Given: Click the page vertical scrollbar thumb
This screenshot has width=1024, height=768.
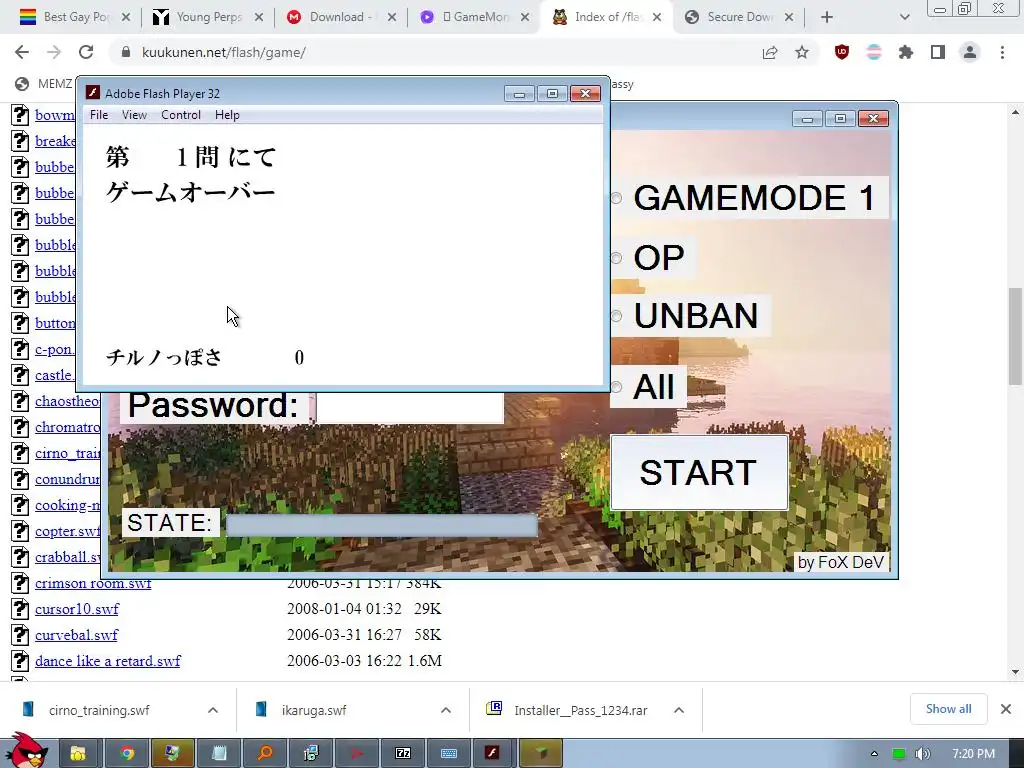Looking at the screenshot, I should 1015,336.
